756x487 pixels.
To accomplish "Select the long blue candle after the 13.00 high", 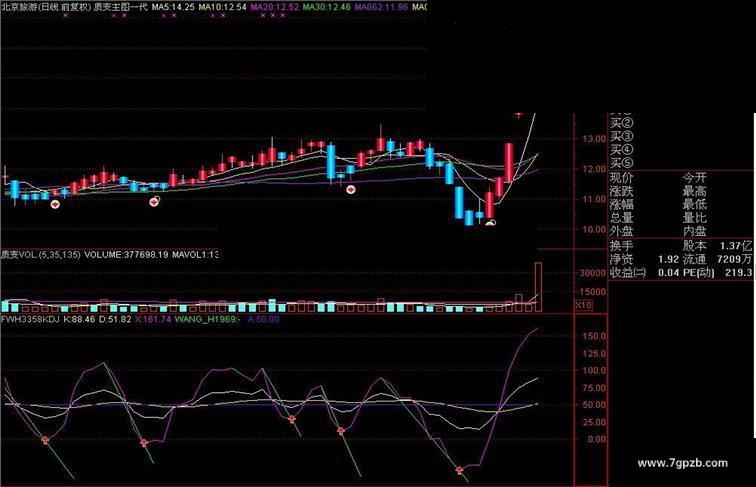I will click(331, 162).
